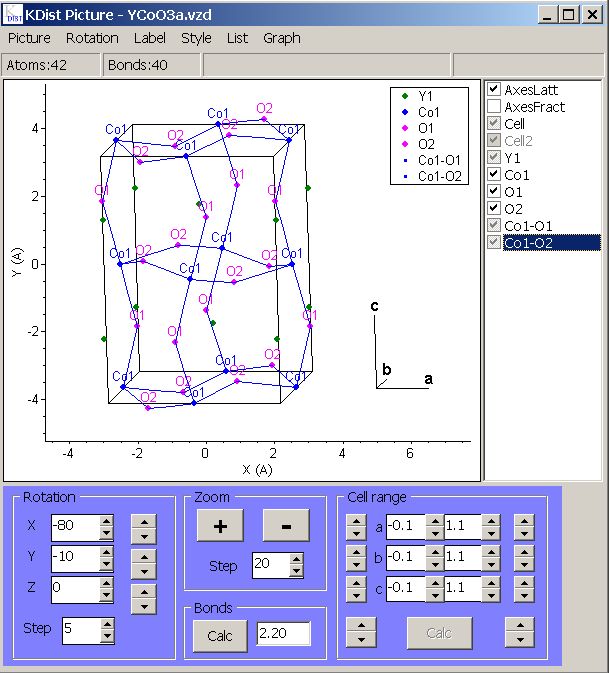Increase Zoom Step with spinner up arrow
This screenshot has height=673, width=609.
(x=296, y=559)
